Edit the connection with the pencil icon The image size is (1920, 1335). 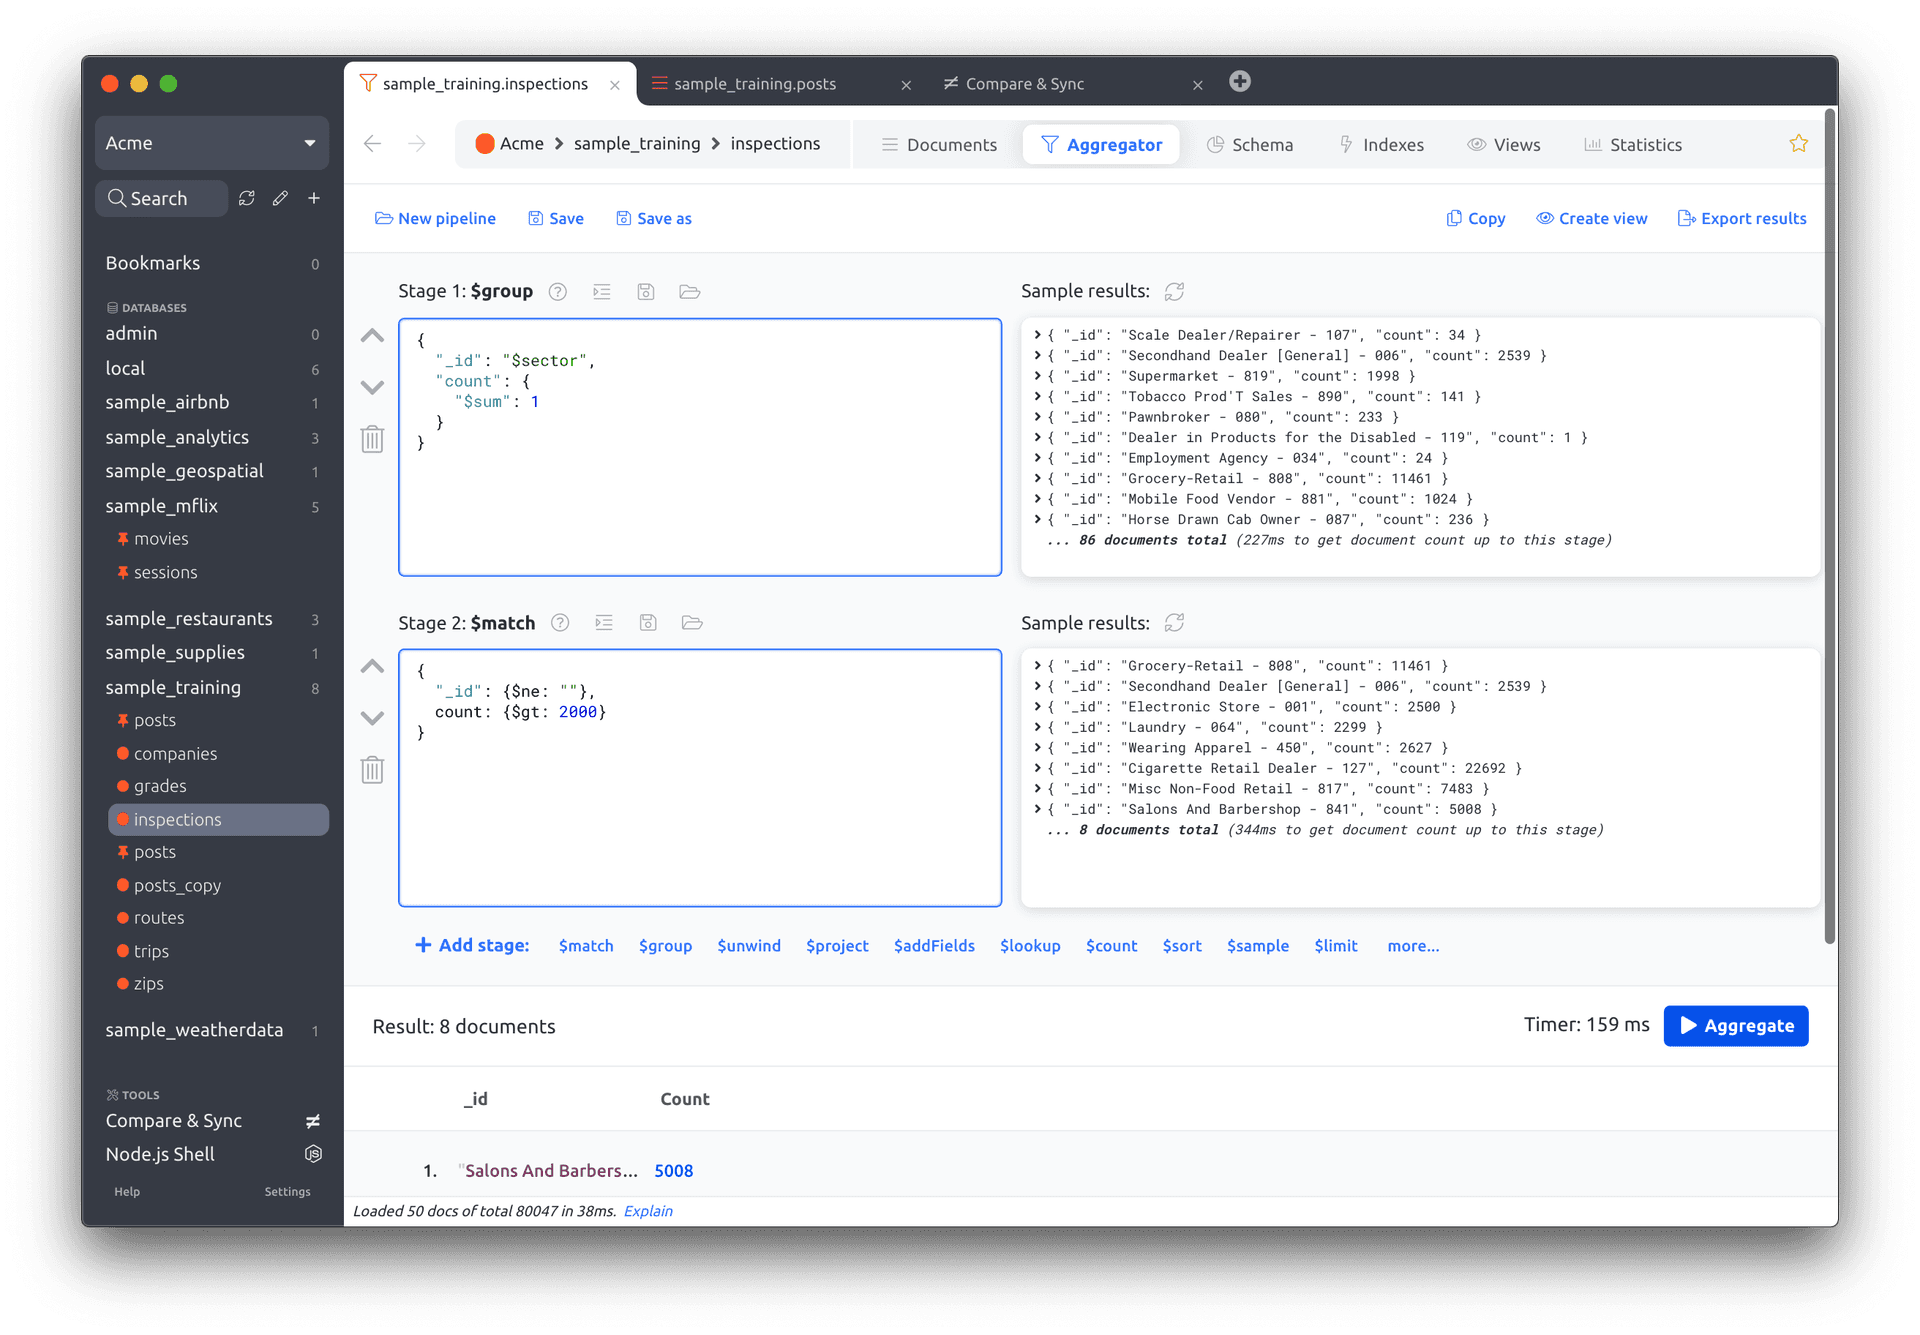280,198
